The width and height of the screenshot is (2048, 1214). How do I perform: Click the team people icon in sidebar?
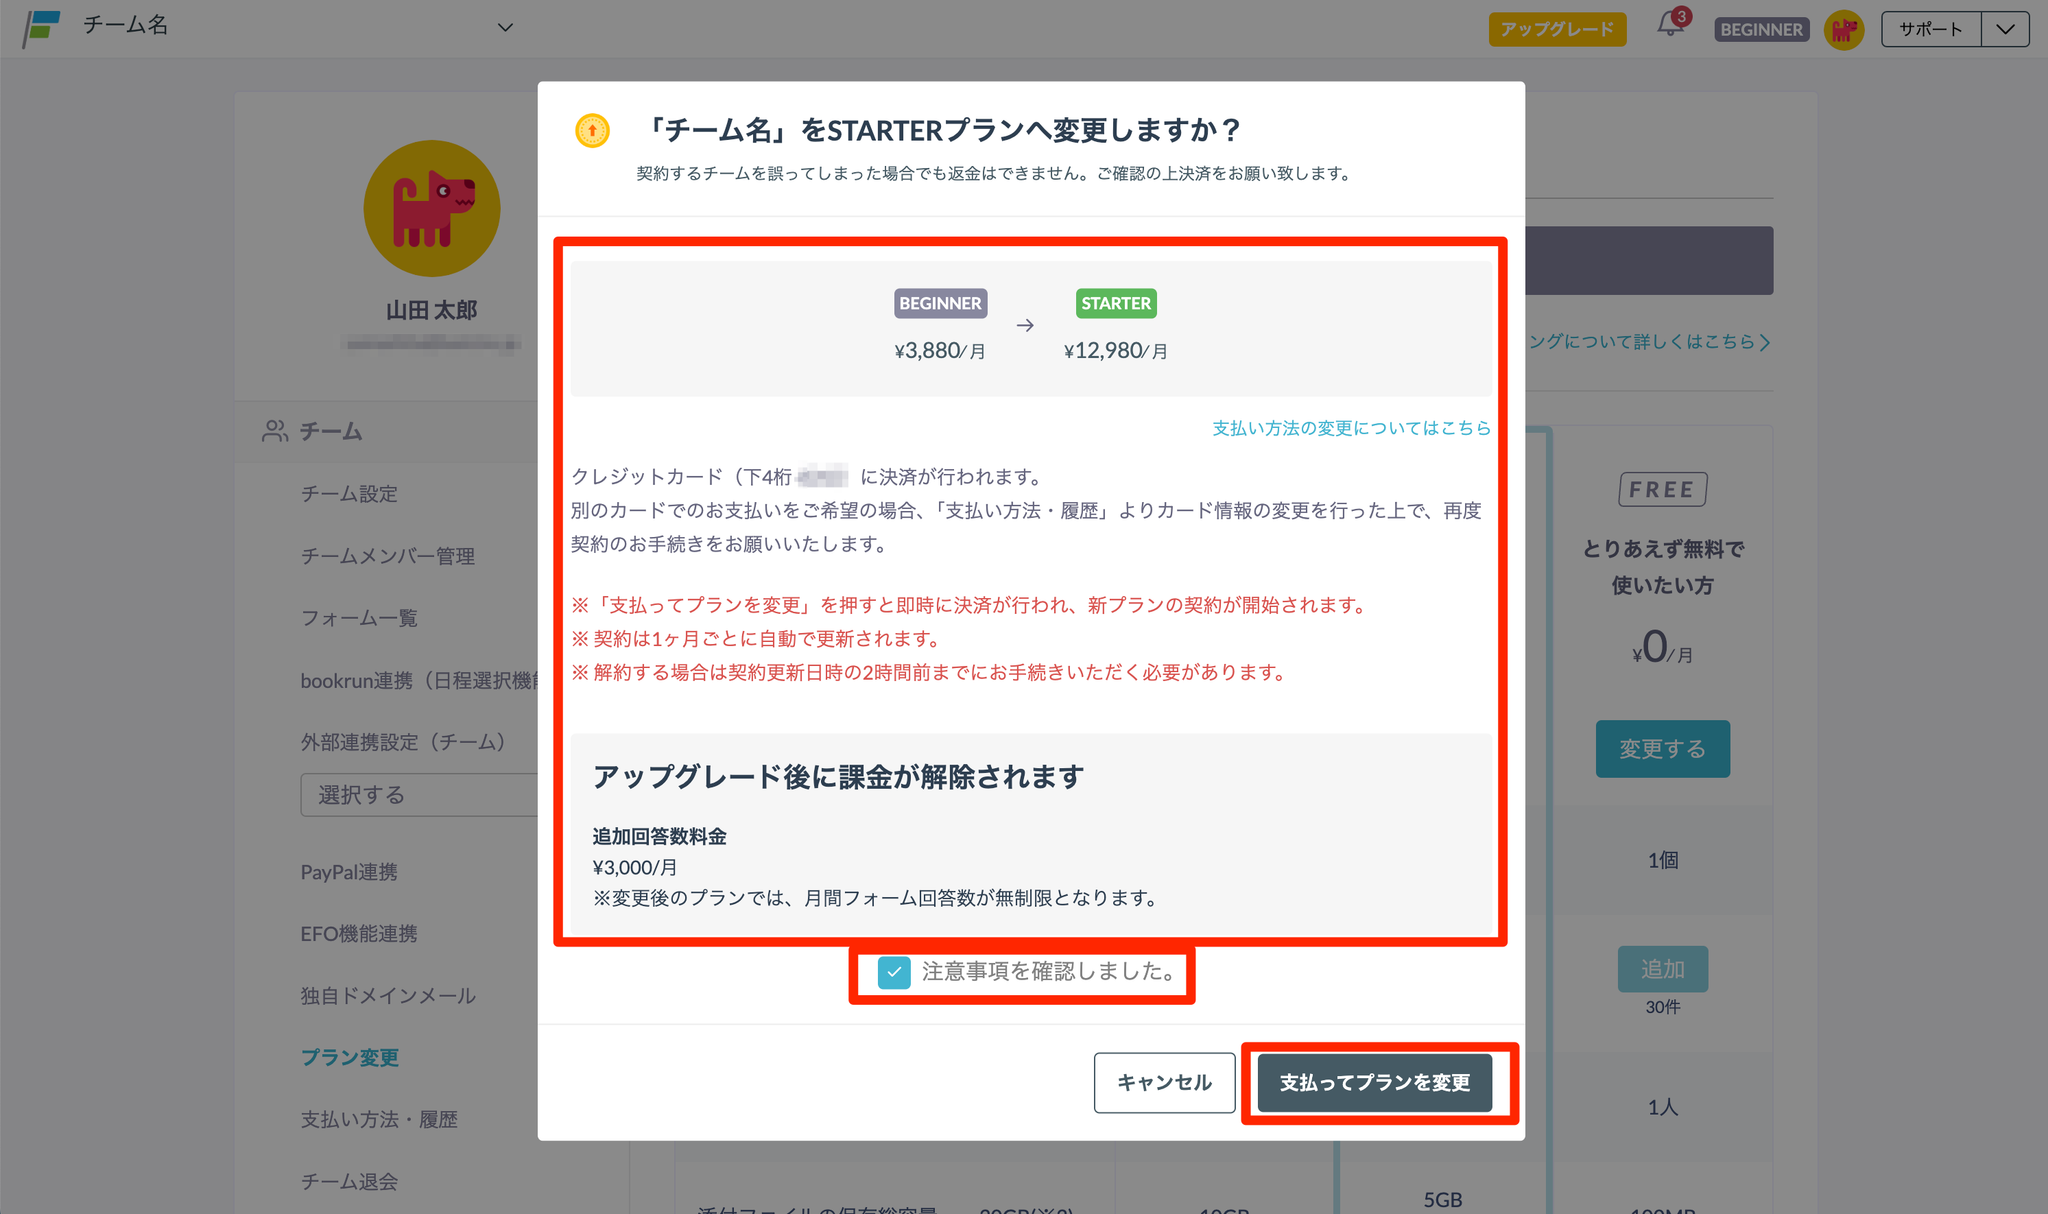click(275, 431)
